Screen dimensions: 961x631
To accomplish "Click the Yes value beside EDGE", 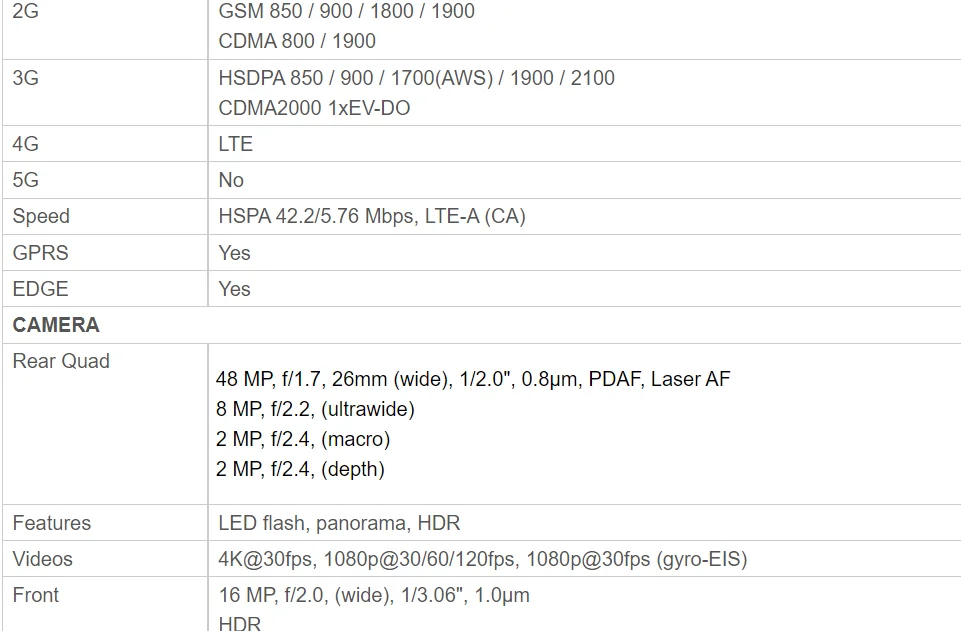I will [234, 289].
